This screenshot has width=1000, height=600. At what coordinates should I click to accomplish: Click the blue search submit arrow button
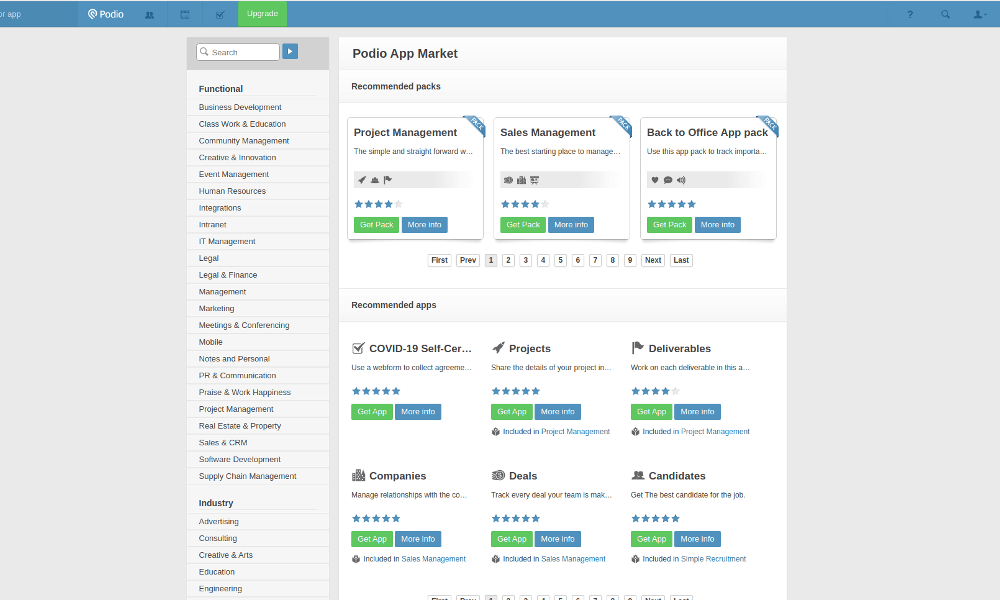tap(290, 52)
